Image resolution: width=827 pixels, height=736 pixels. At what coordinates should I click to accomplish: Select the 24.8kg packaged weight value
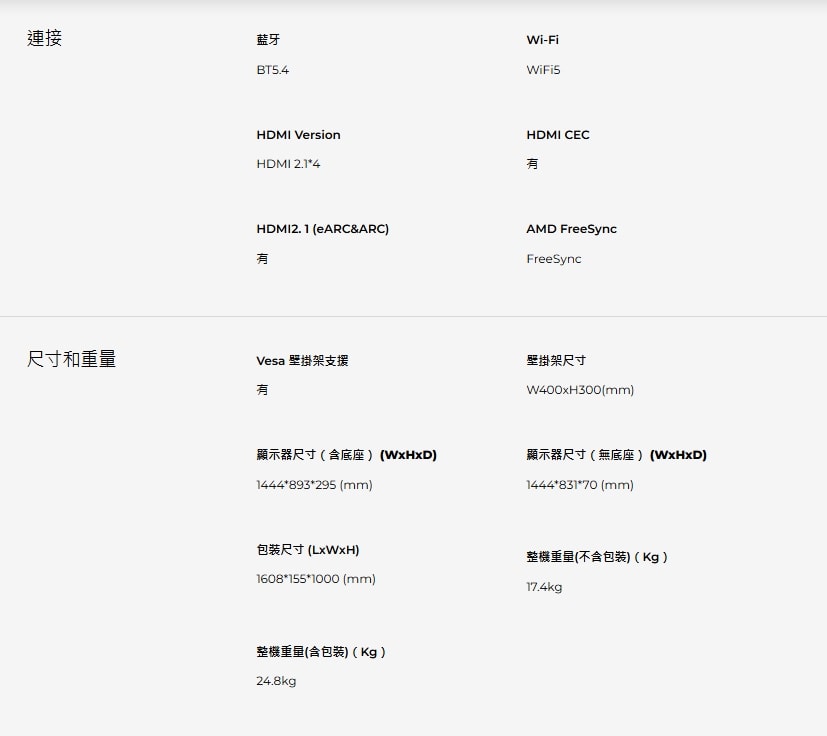(x=276, y=681)
